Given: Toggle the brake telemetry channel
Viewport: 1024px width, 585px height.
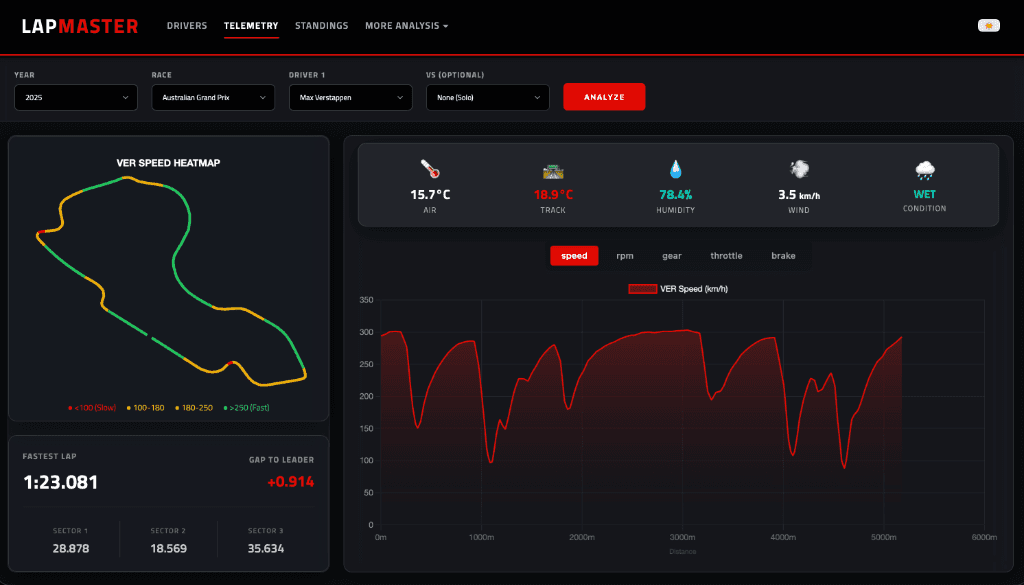Looking at the screenshot, I should point(783,256).
